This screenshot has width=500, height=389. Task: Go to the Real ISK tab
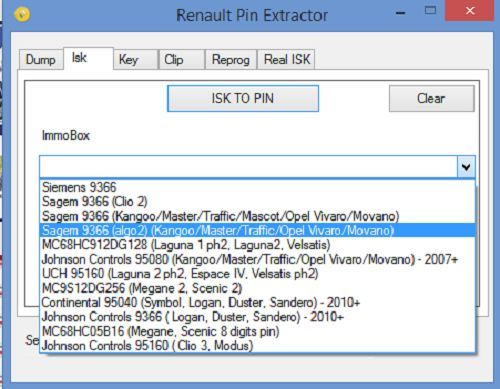[x=287, y=60]
